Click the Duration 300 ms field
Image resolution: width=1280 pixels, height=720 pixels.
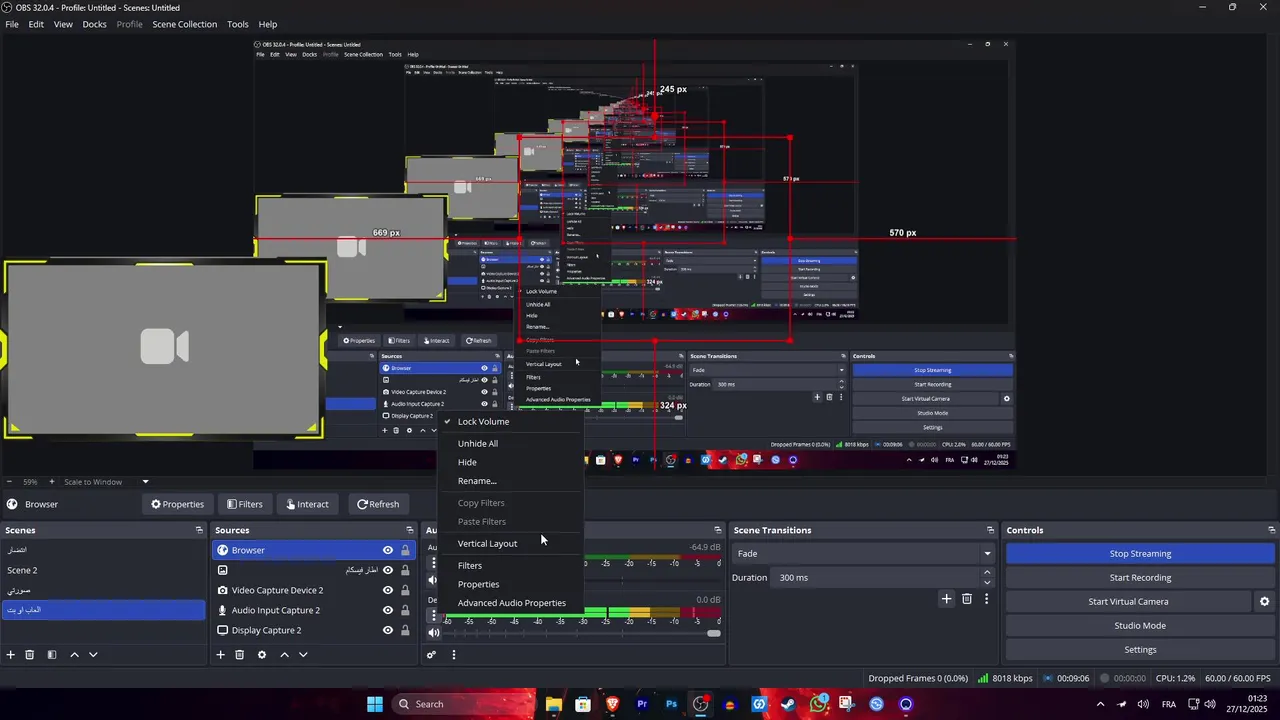pyautogui.click(x=877, y=578)
